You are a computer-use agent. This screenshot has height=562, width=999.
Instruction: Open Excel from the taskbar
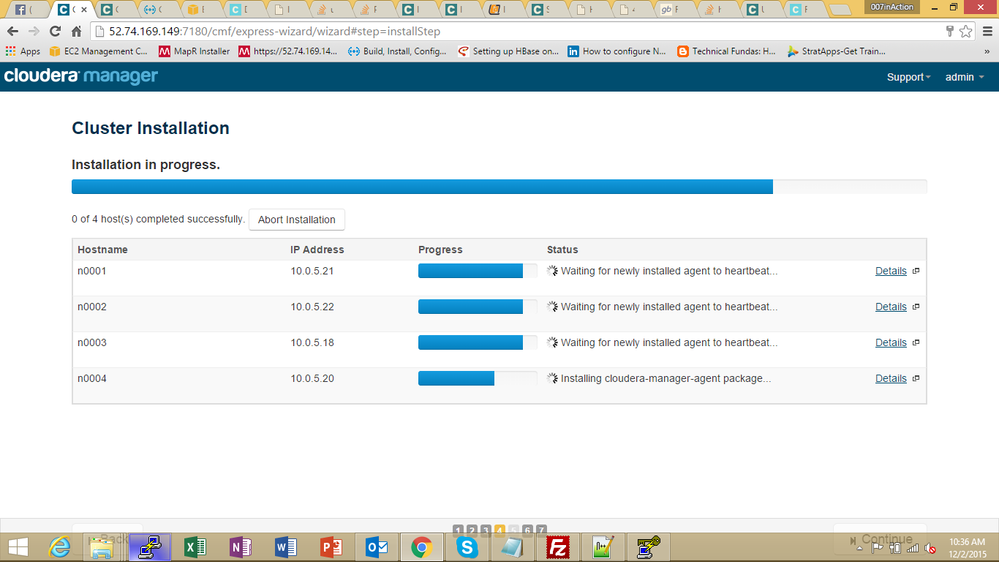coord(195,547)
